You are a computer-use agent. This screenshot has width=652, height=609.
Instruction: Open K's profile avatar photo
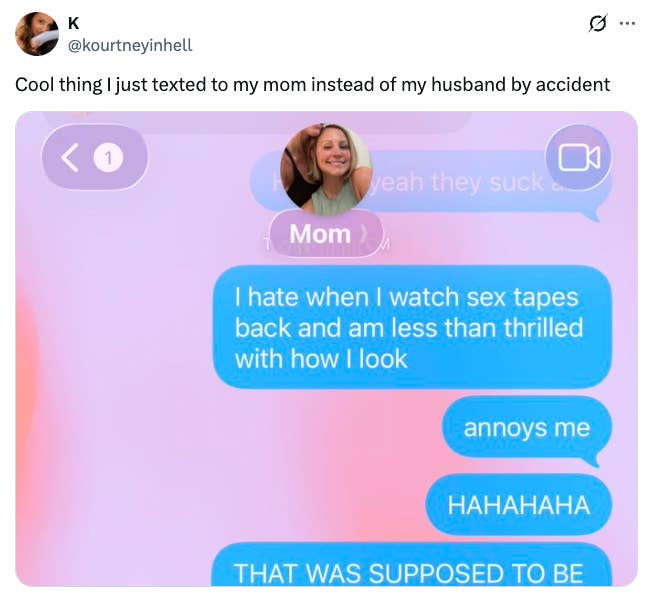coord(37,34)
